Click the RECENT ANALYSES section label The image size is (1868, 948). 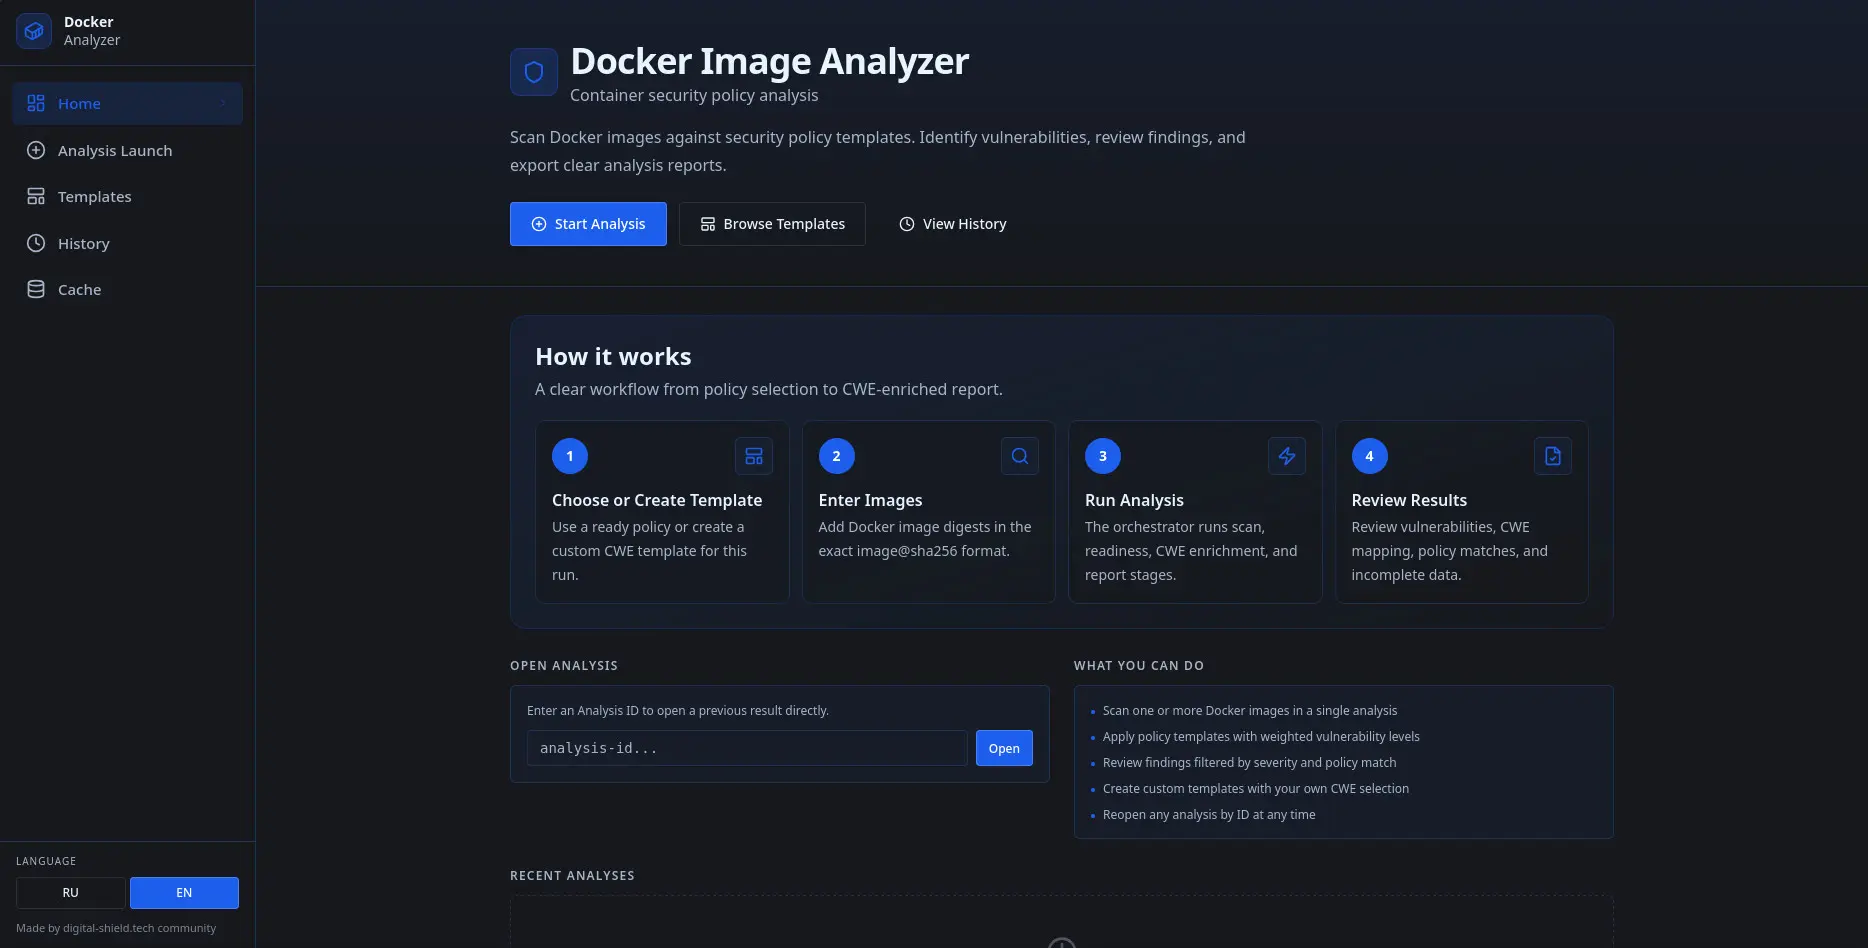572,876
